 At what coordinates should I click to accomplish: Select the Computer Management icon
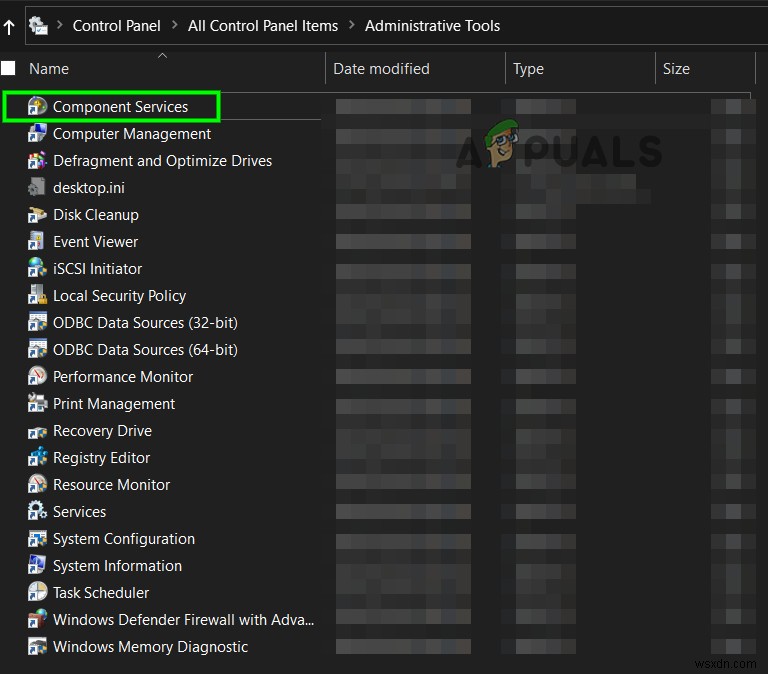tap(37, 133)
